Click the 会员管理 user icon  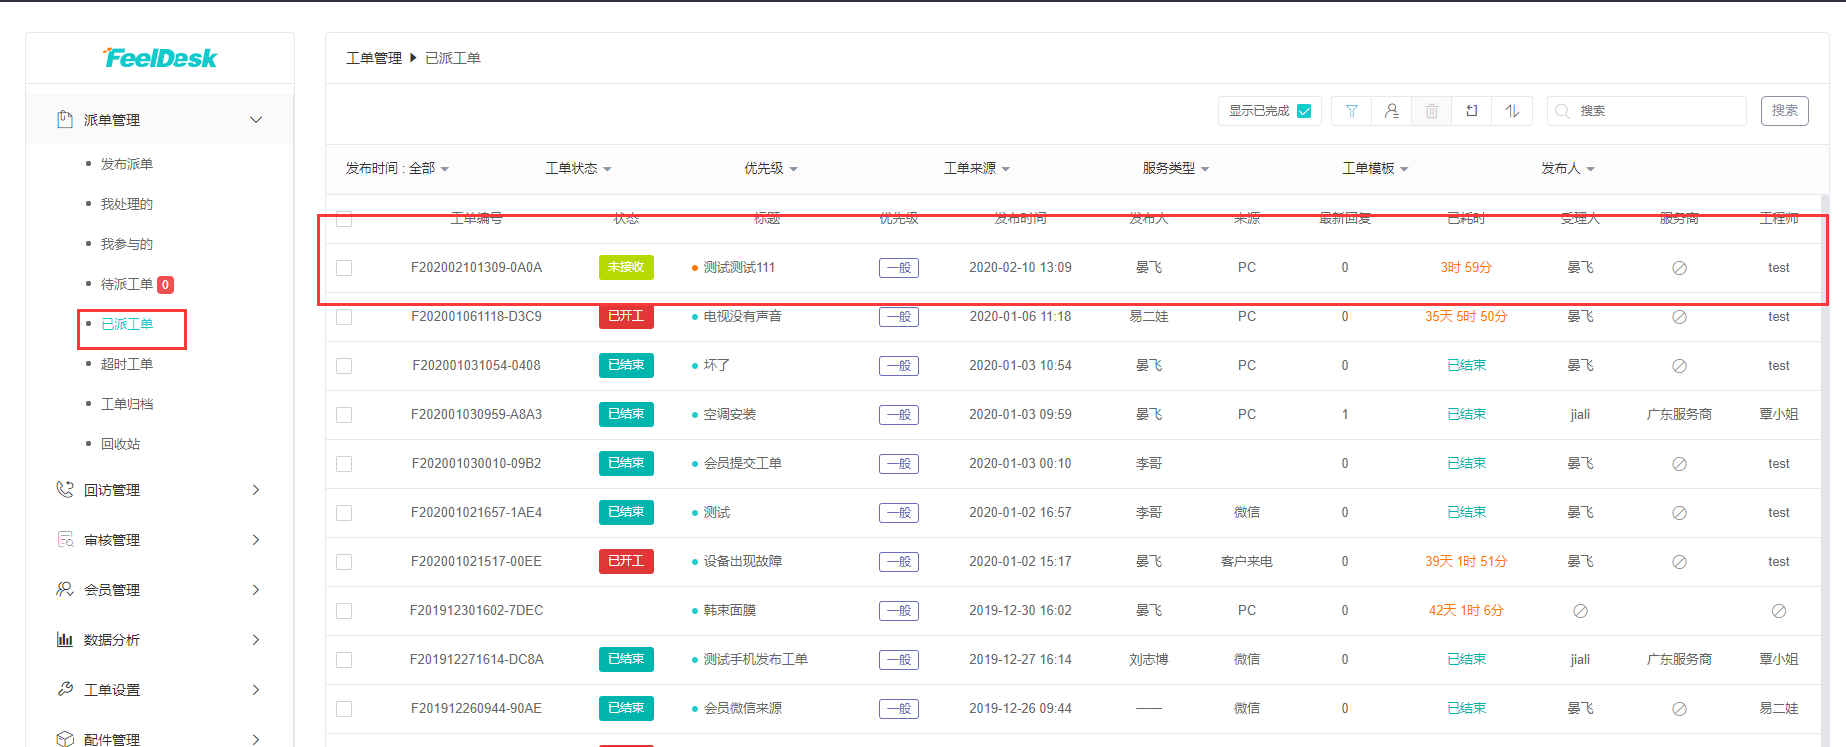(65, 589)
